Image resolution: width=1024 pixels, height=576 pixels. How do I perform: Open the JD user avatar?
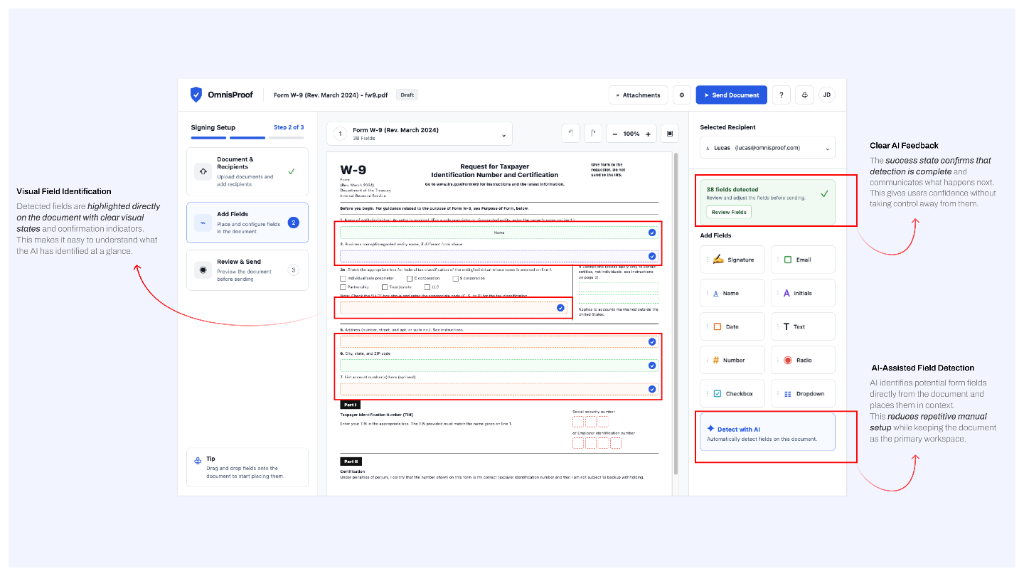(x=827, y=95)
